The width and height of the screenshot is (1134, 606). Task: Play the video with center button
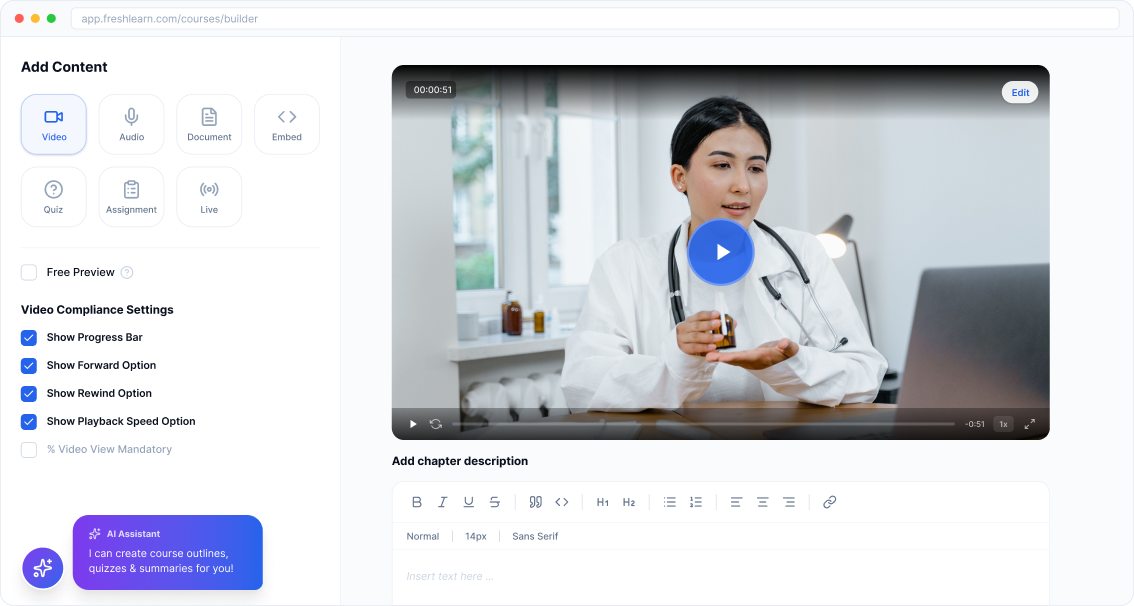pos(721,252)
